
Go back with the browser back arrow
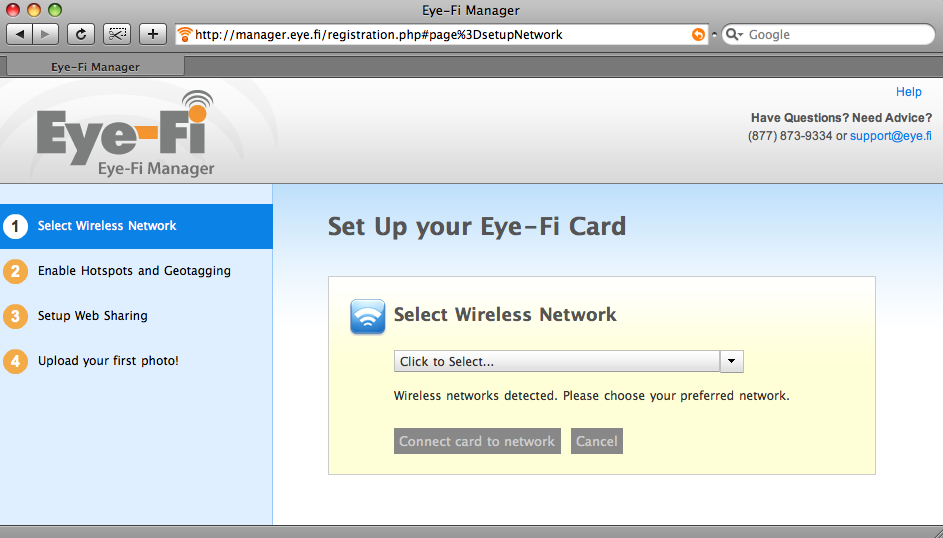click(20, 34)
